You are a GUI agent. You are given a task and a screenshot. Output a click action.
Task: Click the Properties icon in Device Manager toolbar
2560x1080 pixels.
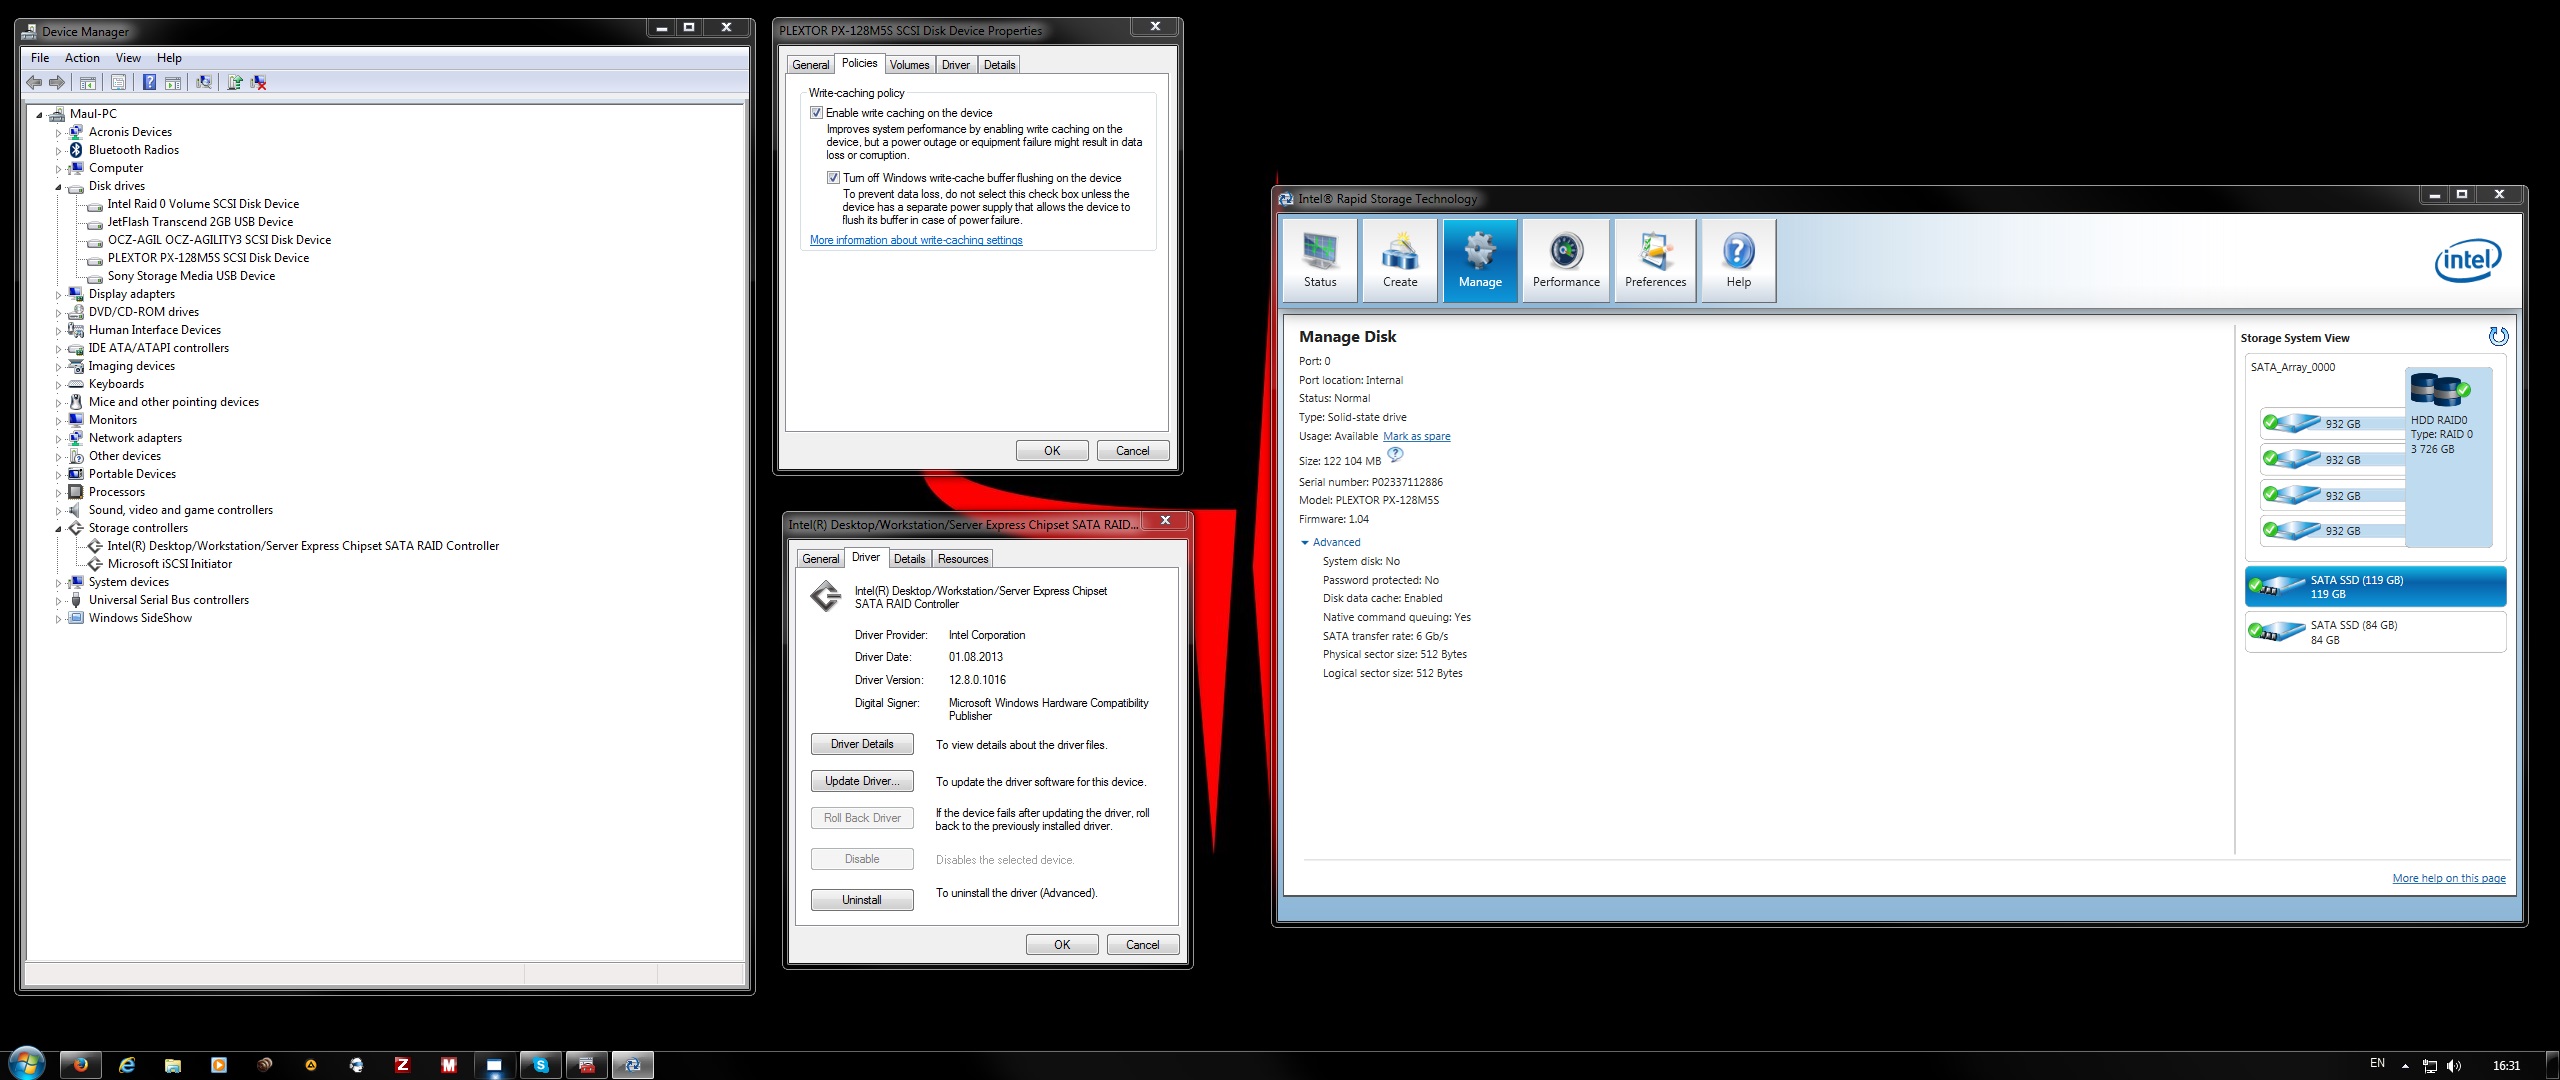click(118, 83)
